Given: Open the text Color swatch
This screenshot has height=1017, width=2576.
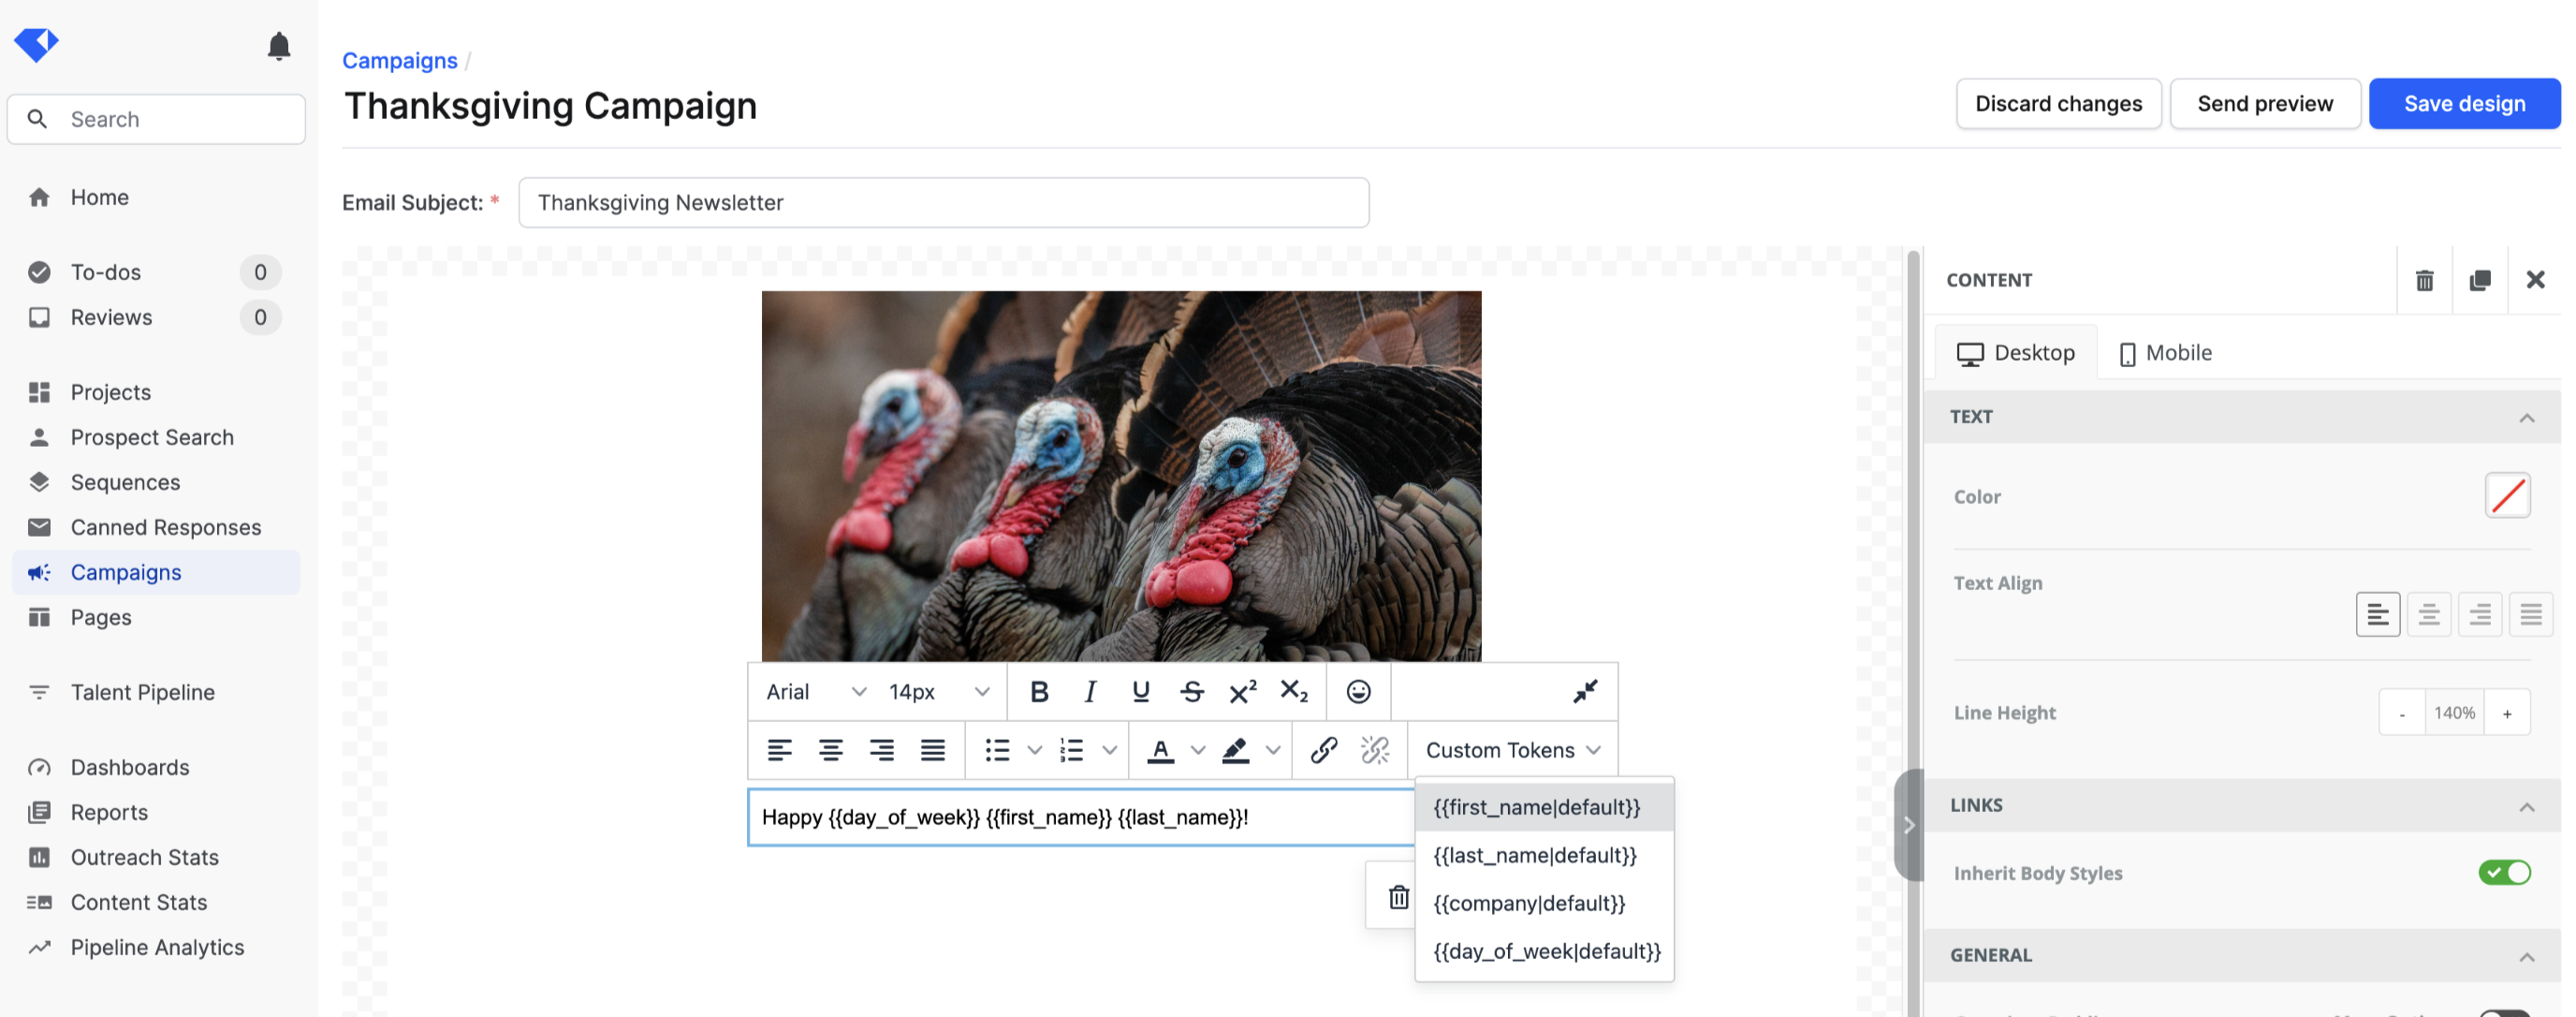Looking at the screenshot, I should pos(2507,496).
